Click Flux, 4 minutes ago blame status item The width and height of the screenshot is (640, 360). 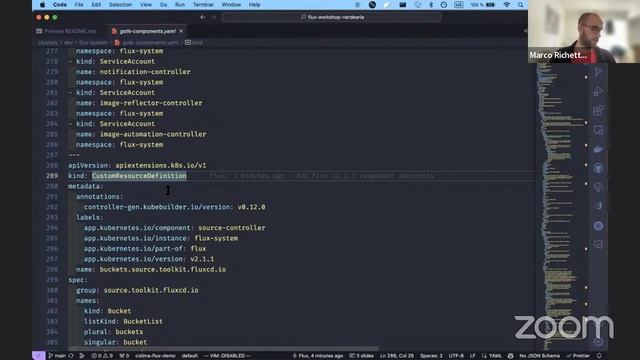click(x=318, y=356)
